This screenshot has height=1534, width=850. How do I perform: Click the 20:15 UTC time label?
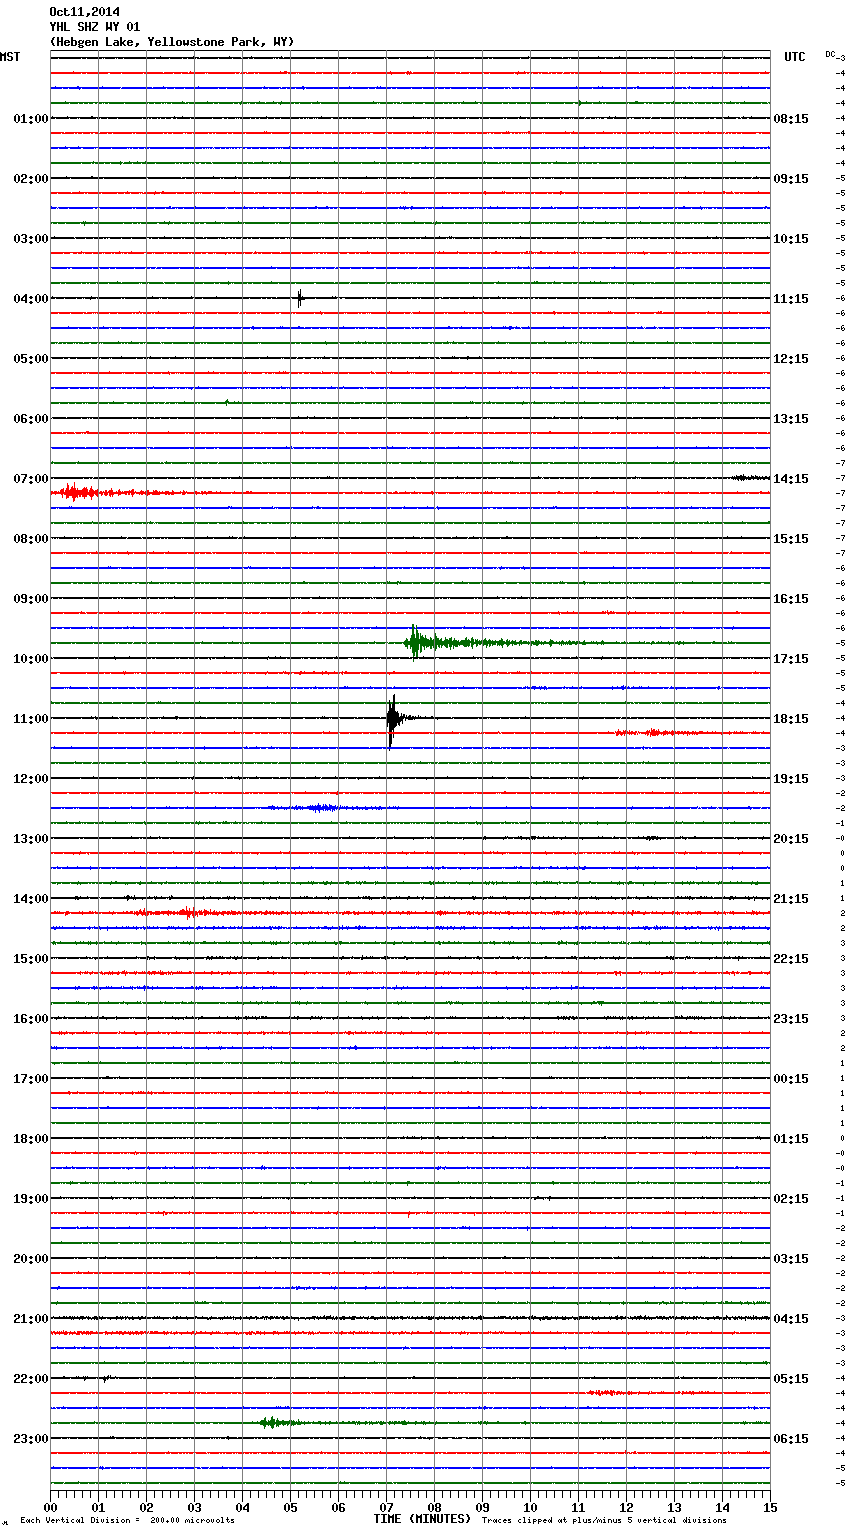[x=791, y=839]
